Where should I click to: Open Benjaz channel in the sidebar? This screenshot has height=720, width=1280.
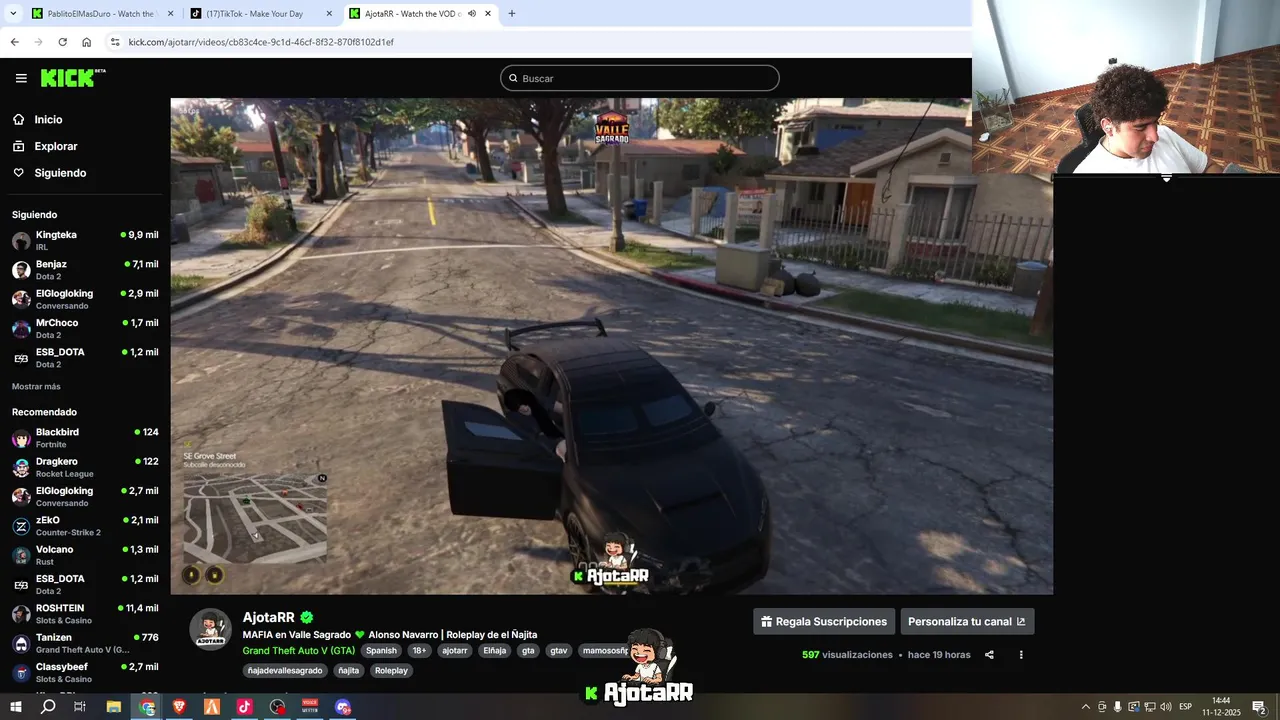[85, 270]
